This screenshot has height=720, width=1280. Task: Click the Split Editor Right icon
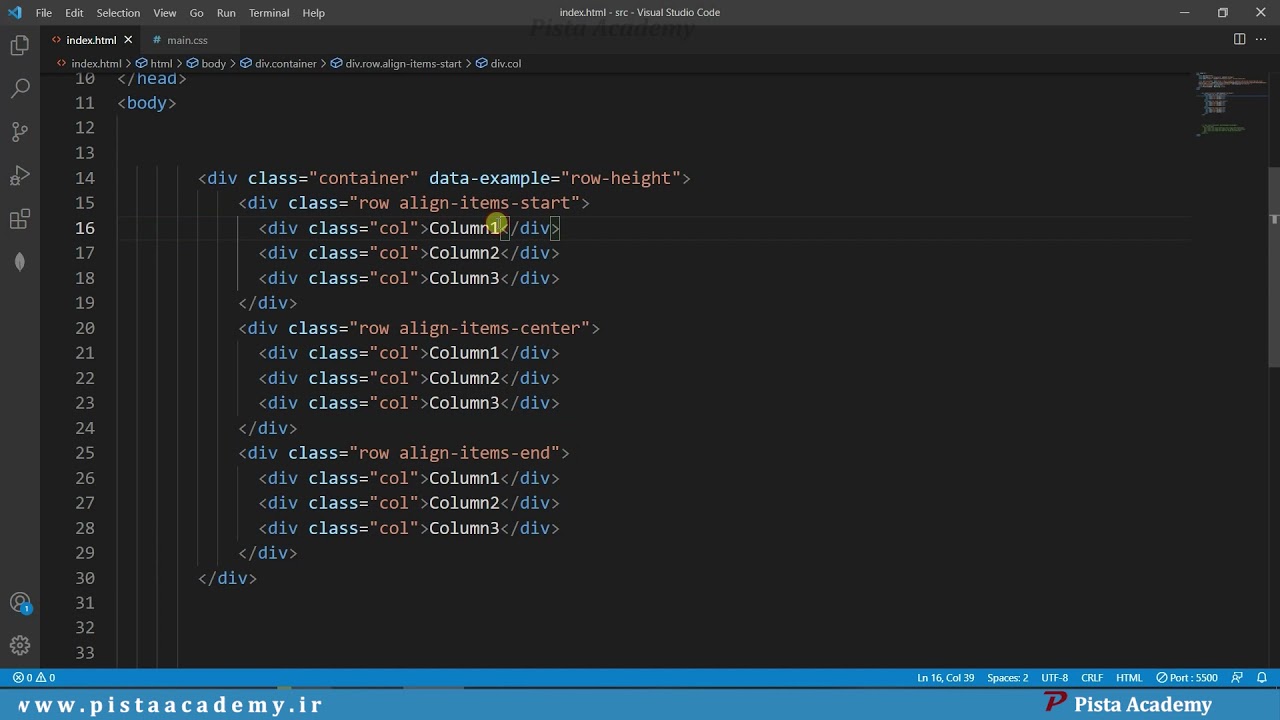coord(1239,39)
